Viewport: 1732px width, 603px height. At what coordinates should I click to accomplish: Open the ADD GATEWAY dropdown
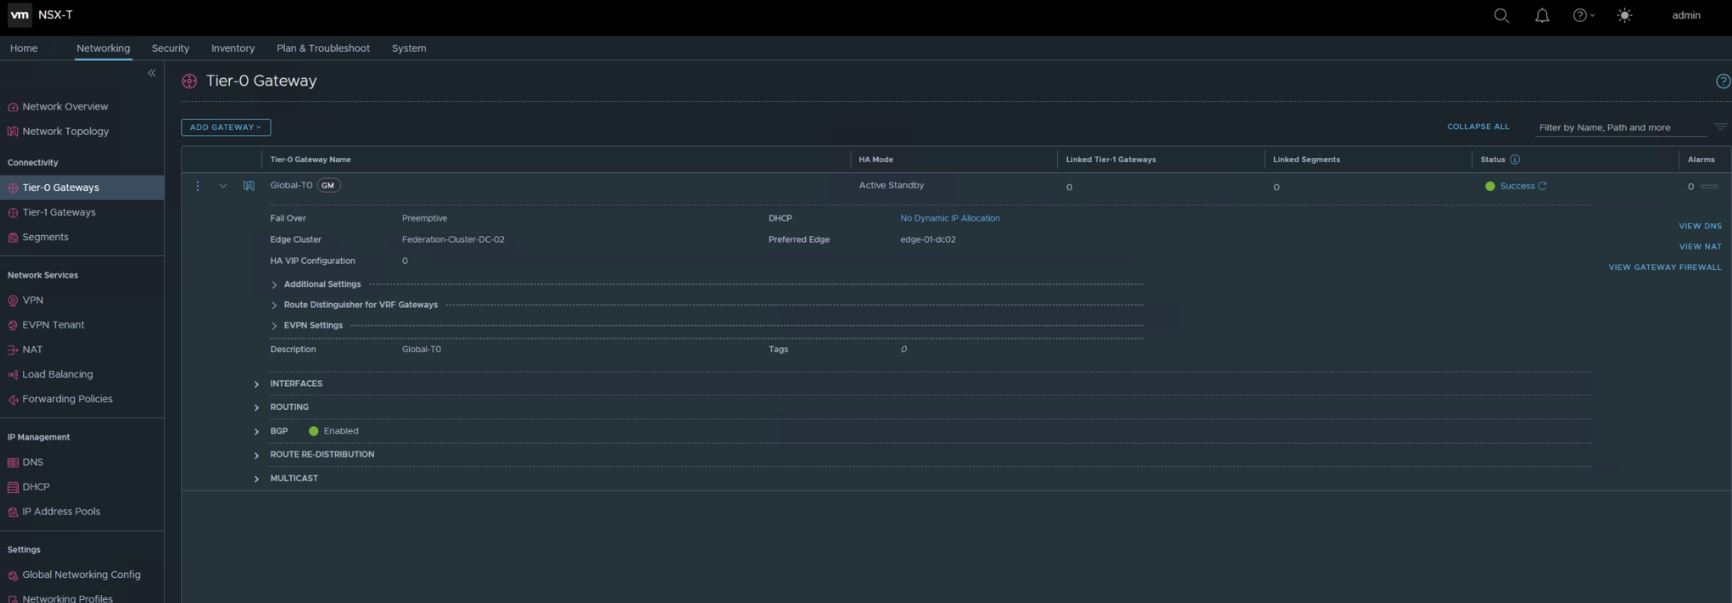click(226, 127)
